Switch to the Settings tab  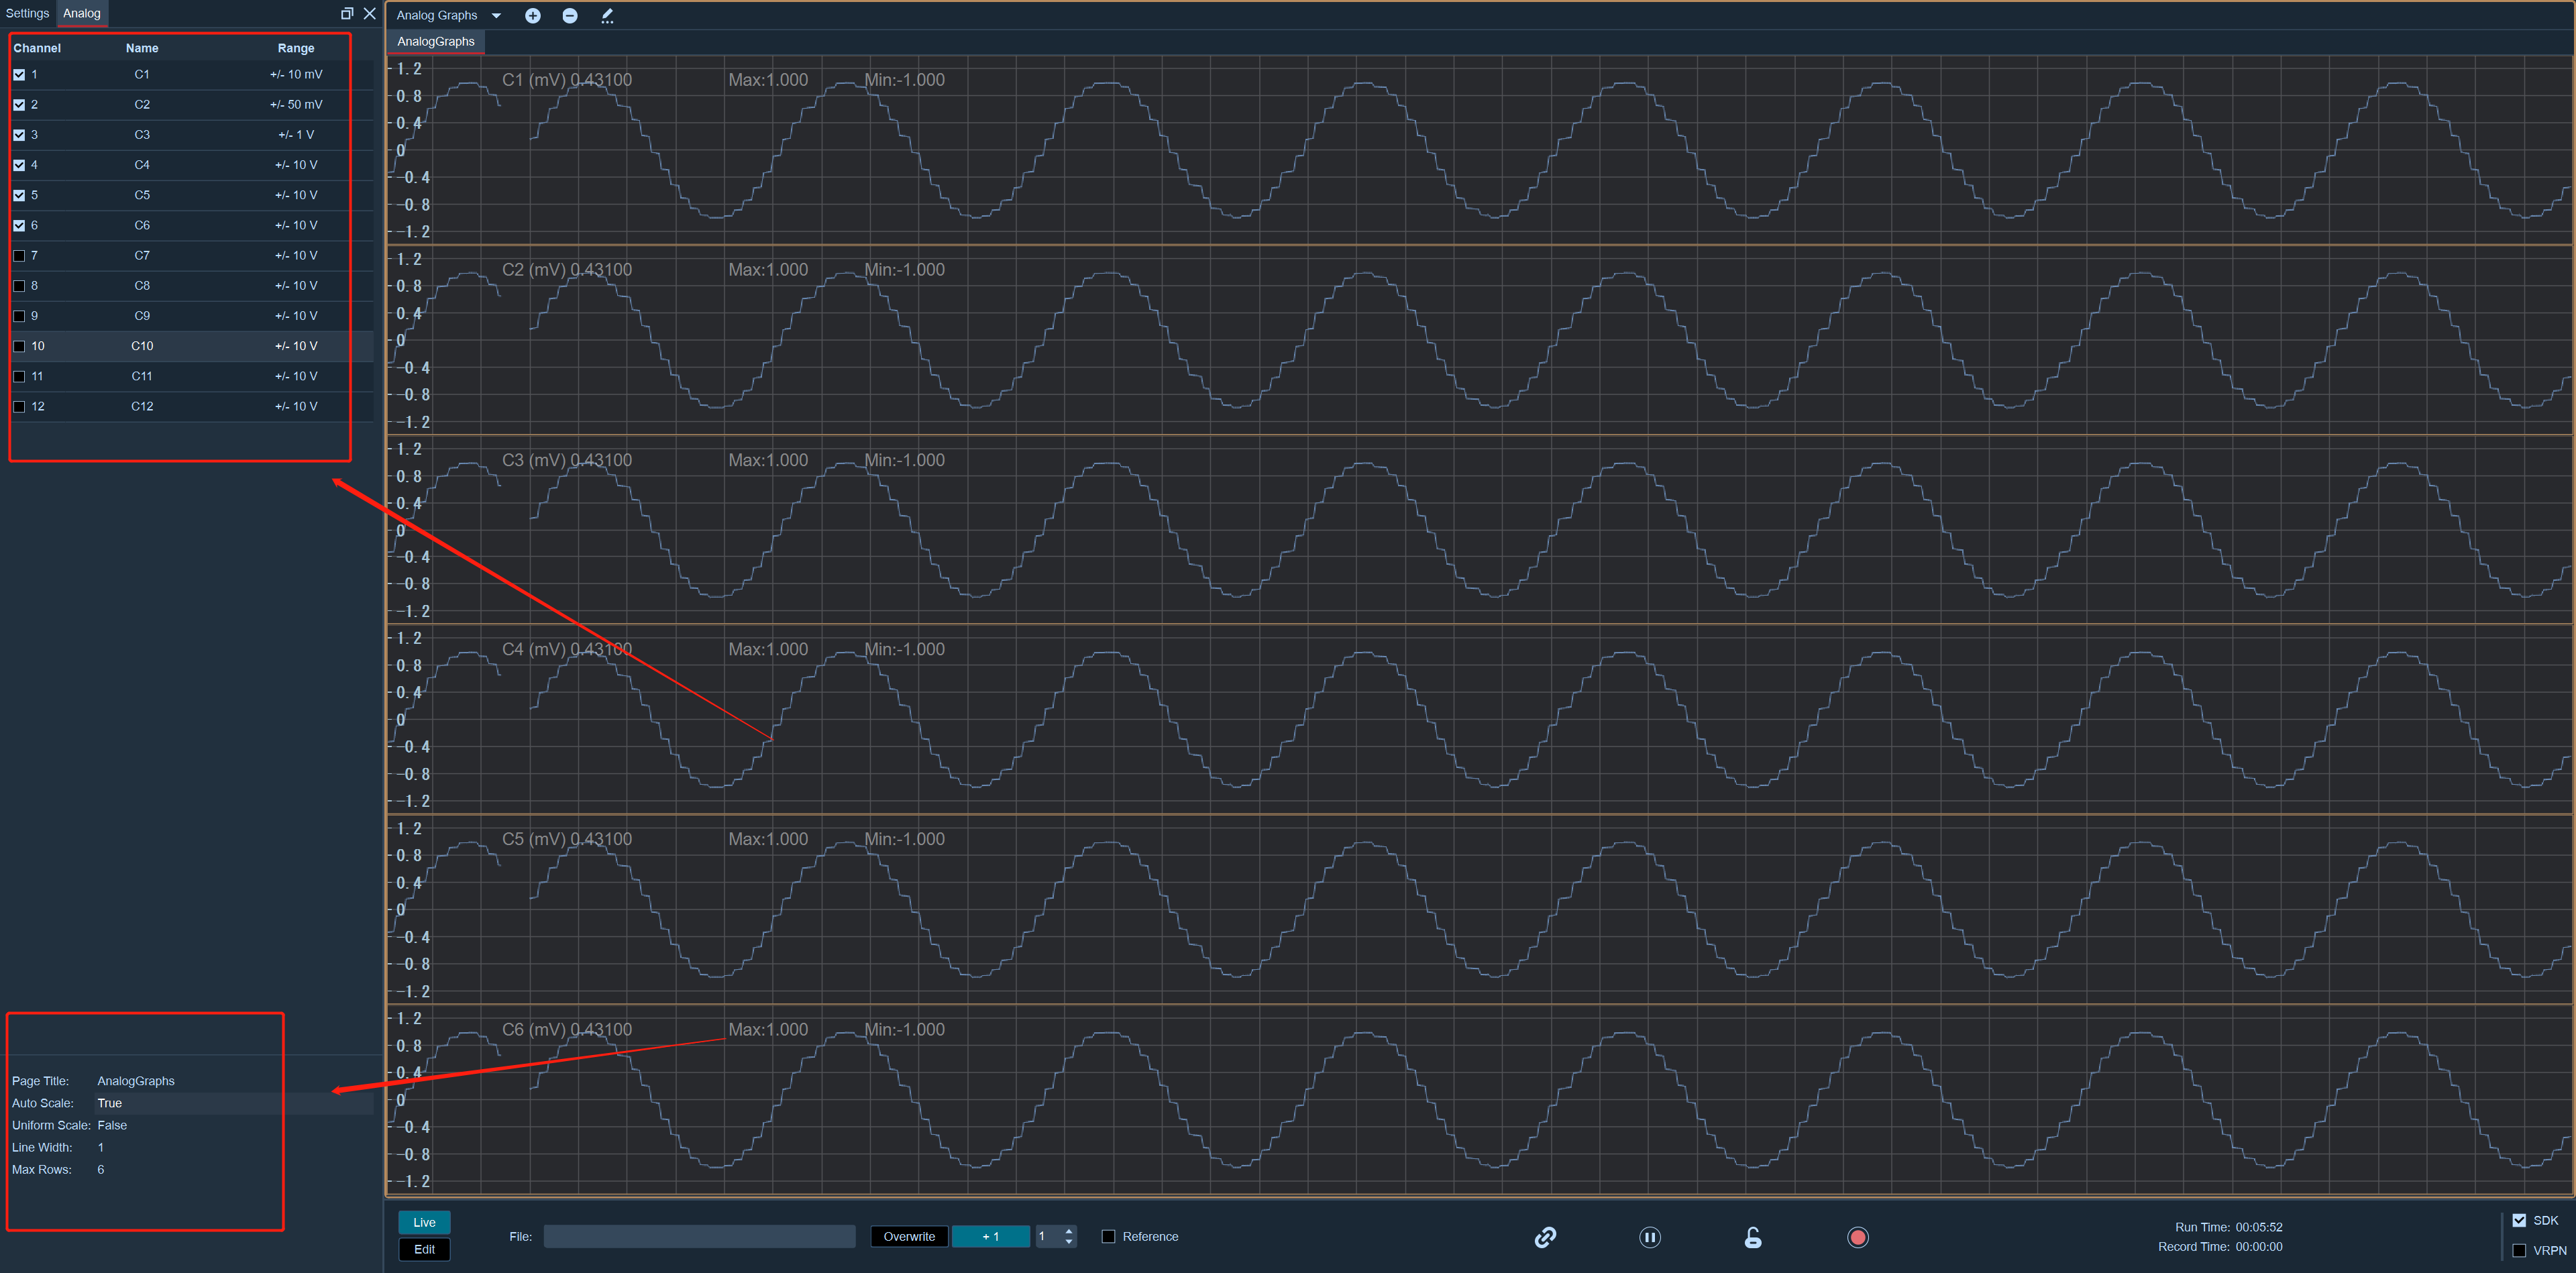[27, 13]
